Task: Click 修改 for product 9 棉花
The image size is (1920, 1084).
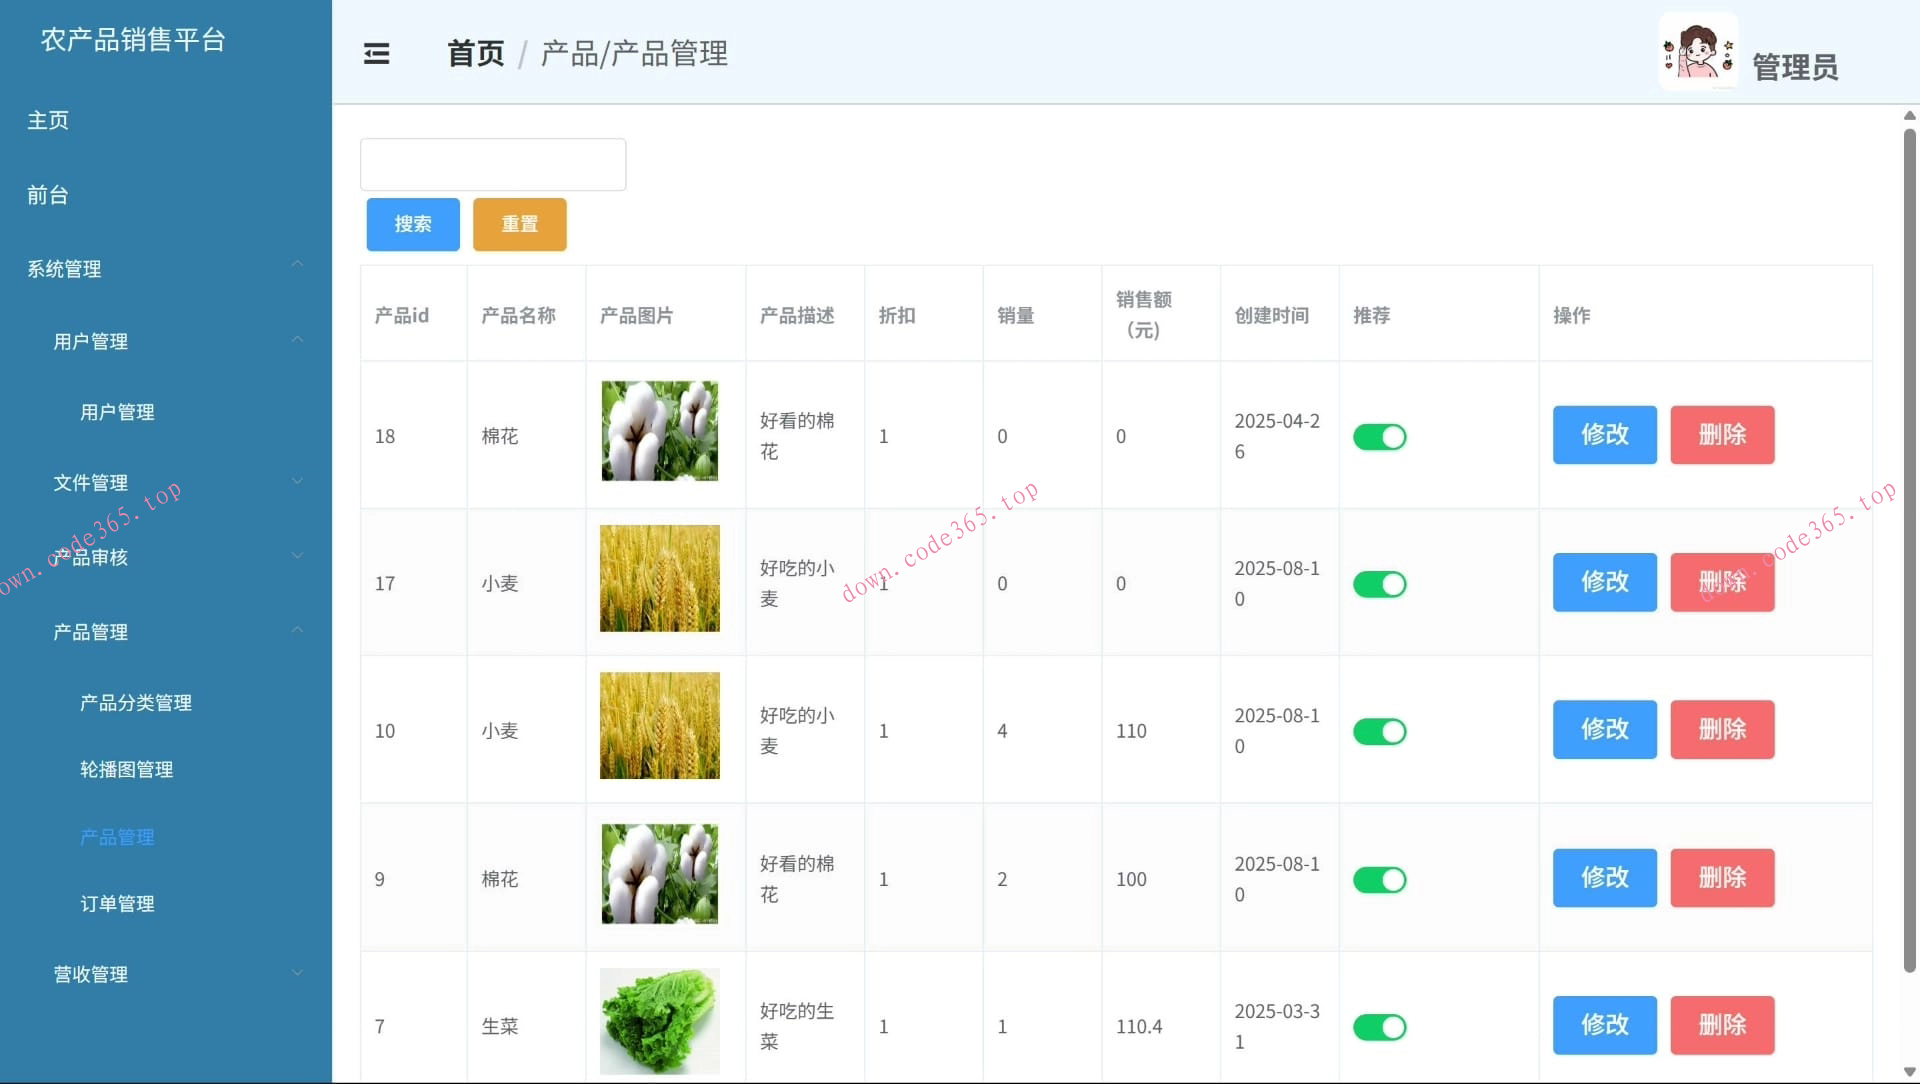Action: click(x=1604, y=877)
